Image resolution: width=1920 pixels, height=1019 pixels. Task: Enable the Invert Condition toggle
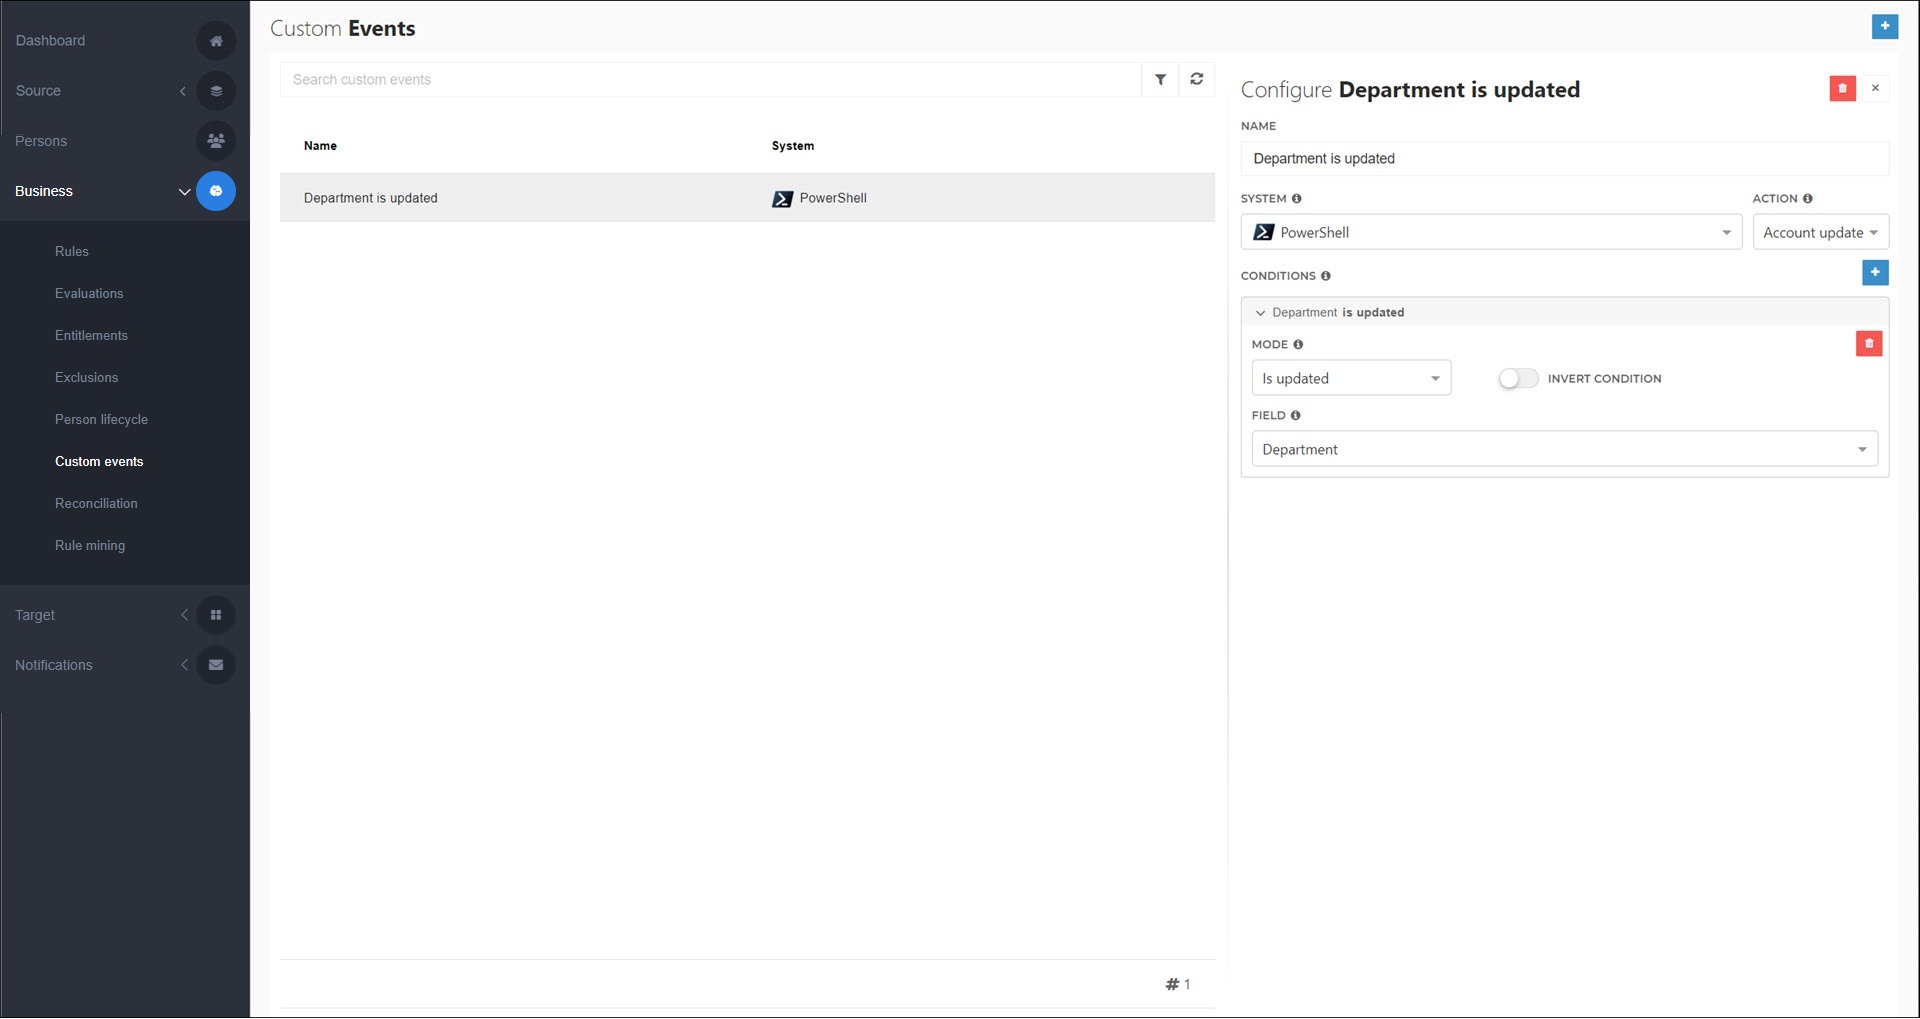(x=1517, y=378)
